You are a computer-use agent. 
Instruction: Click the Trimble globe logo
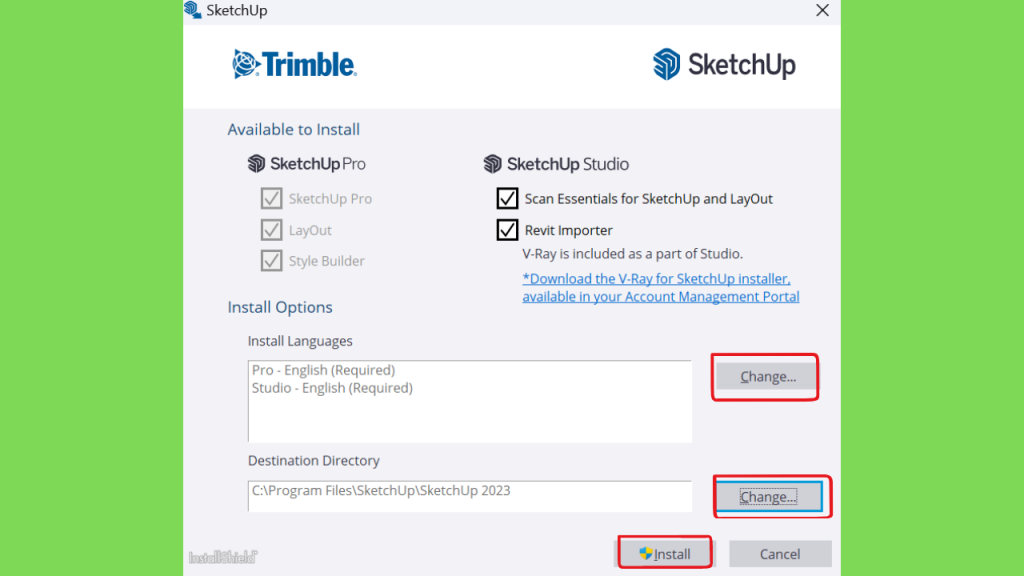246,64
